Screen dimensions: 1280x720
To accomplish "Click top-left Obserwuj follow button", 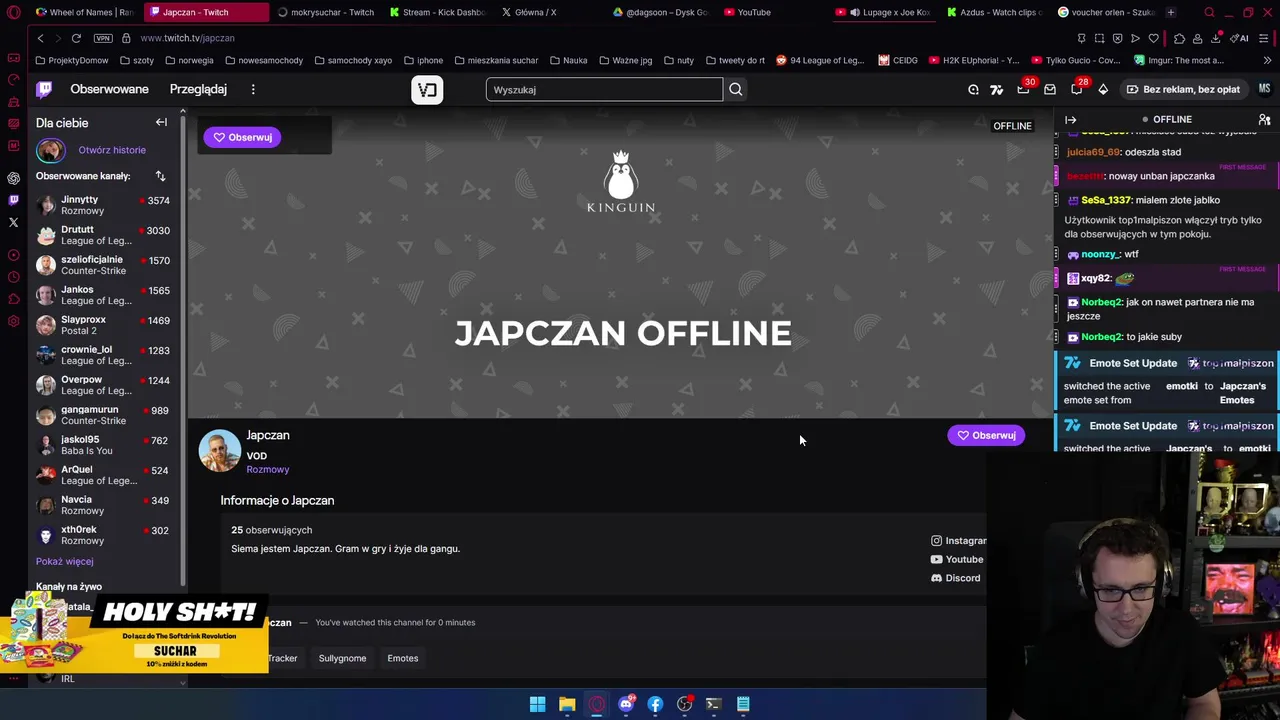I will [242, 137].
